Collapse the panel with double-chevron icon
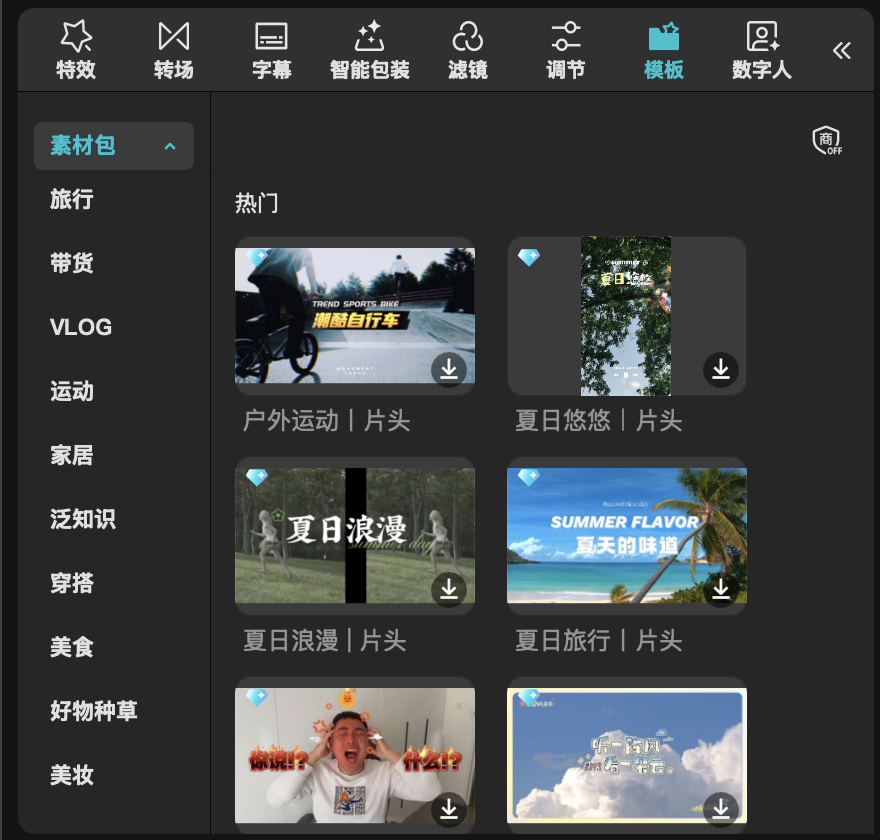Image resolution: width=880 pixels, height=840 pixels. 841,51
